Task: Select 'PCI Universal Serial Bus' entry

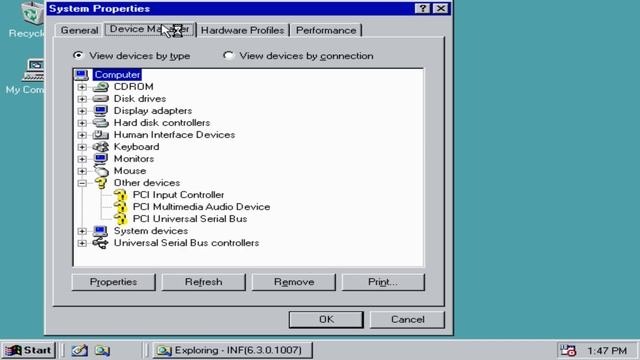Action: (190, 219)
